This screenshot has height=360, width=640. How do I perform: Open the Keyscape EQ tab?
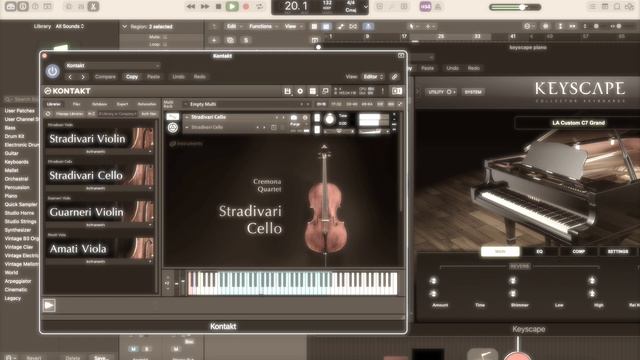click(539, 251)
